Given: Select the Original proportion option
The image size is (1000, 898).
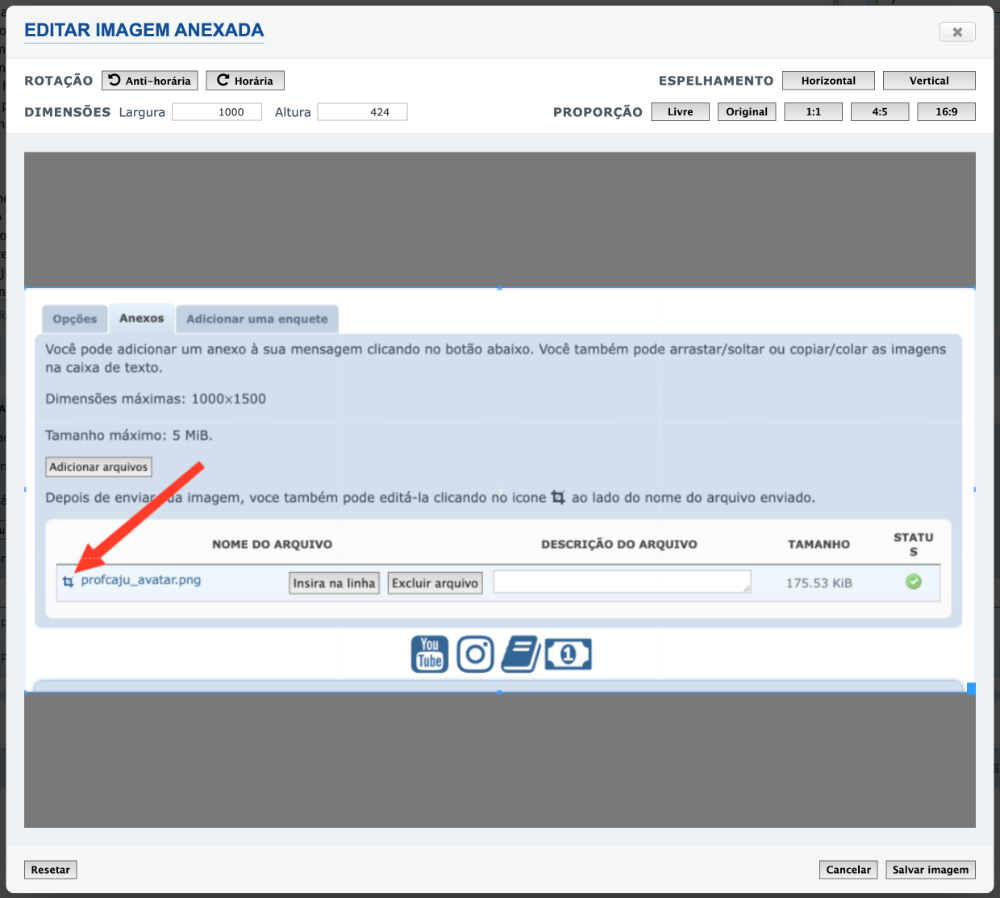Looking at the screenshot, I should 747,112.
